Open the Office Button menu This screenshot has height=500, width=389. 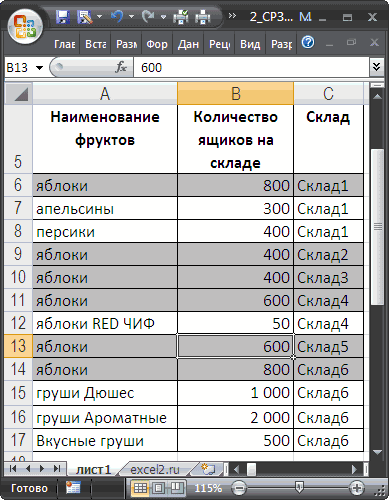[x=25, y=27]
